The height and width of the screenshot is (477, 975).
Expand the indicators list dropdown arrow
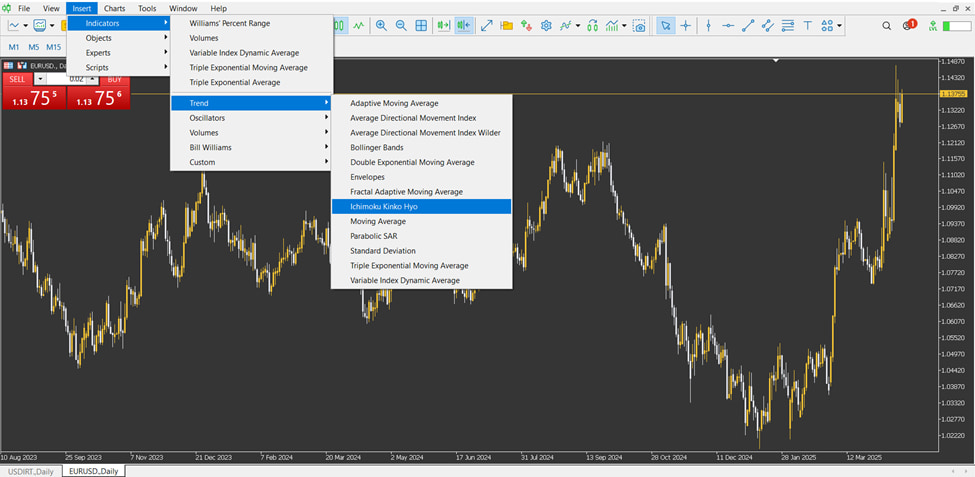[578, 26]
